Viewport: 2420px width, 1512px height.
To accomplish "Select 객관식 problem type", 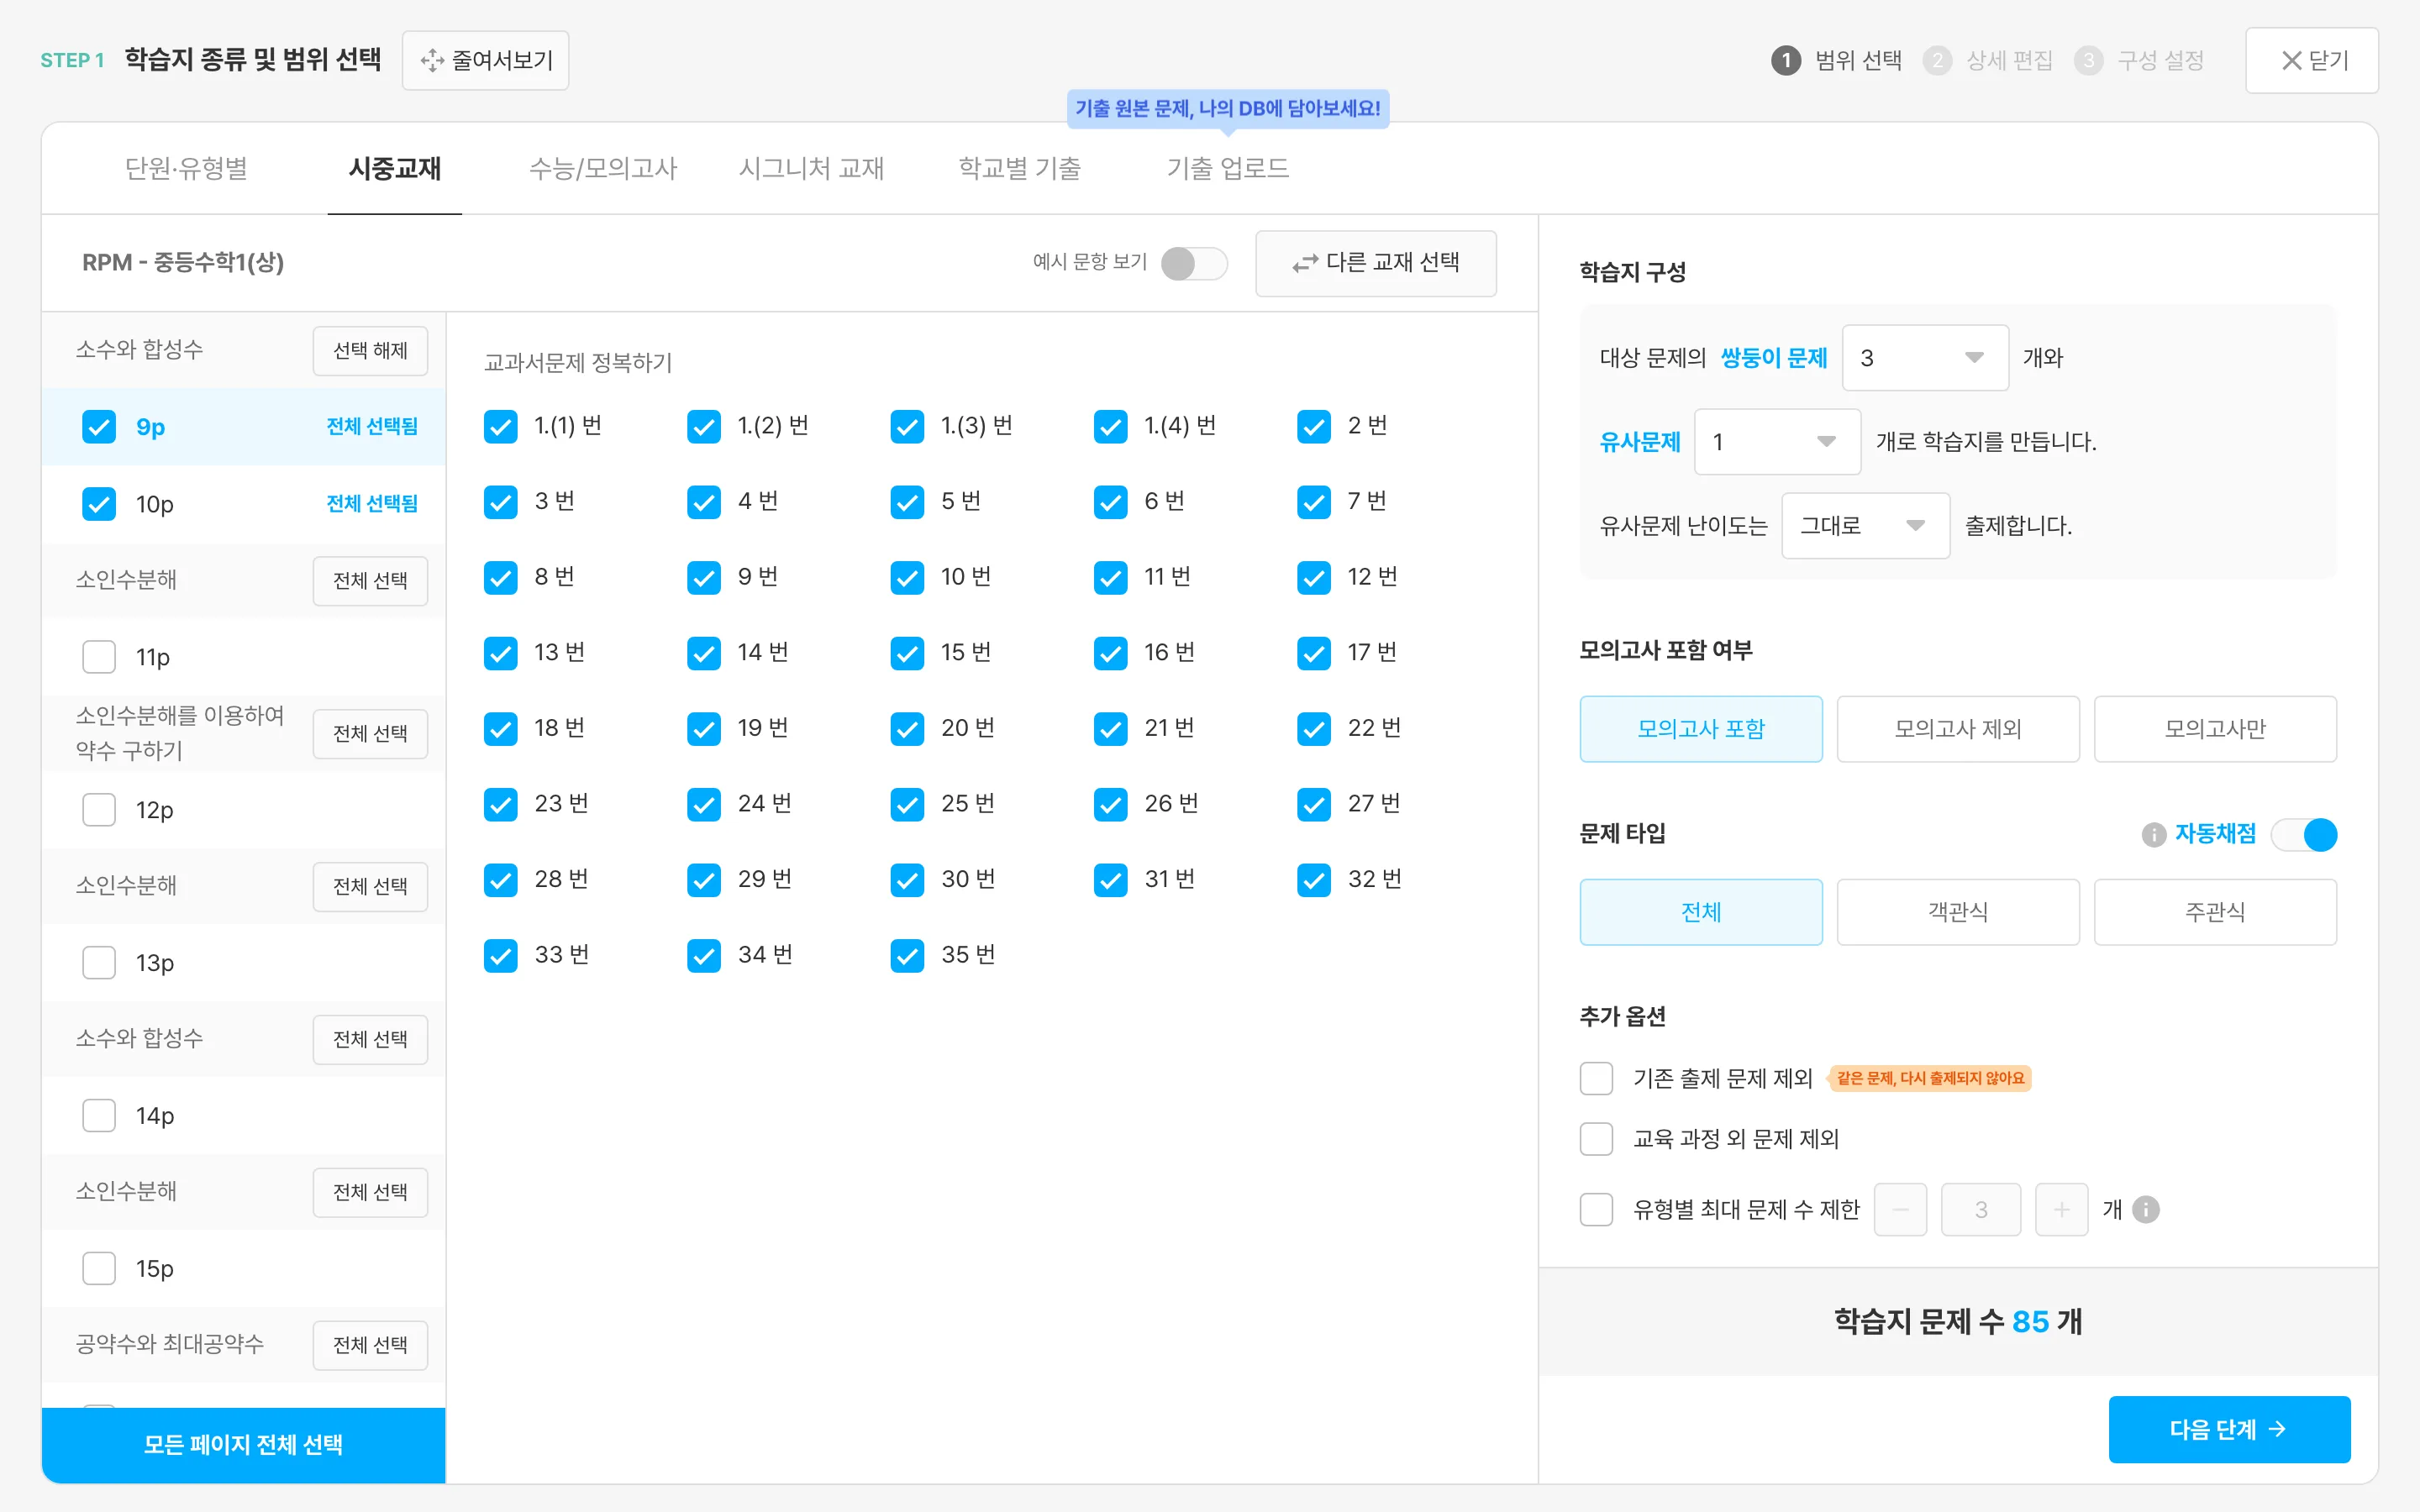I will click(x=1958, y=912).
